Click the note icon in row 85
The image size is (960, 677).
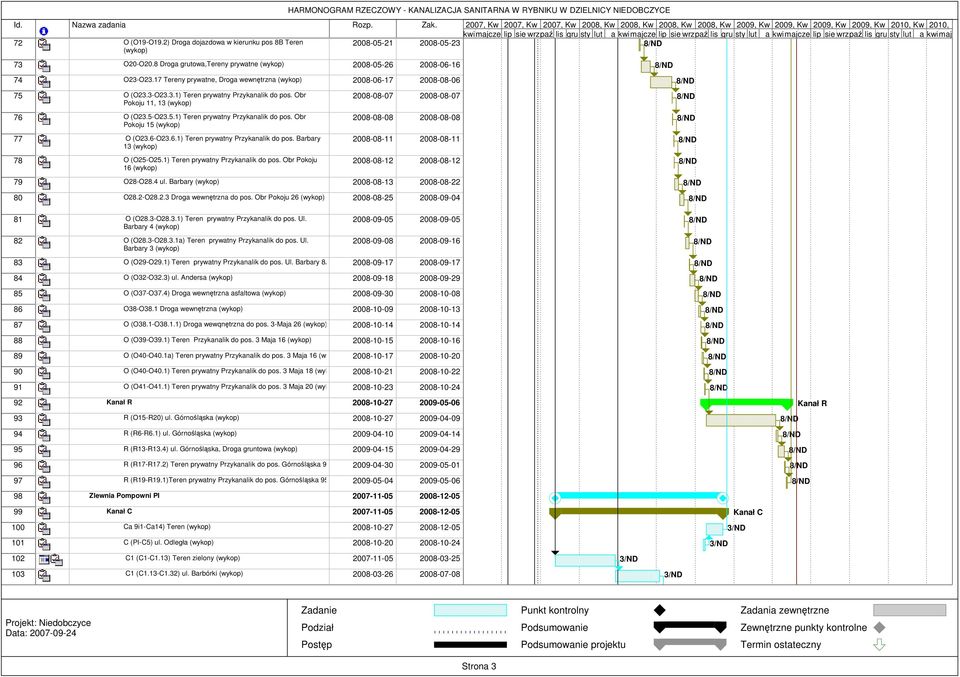(x=44, y=296)
